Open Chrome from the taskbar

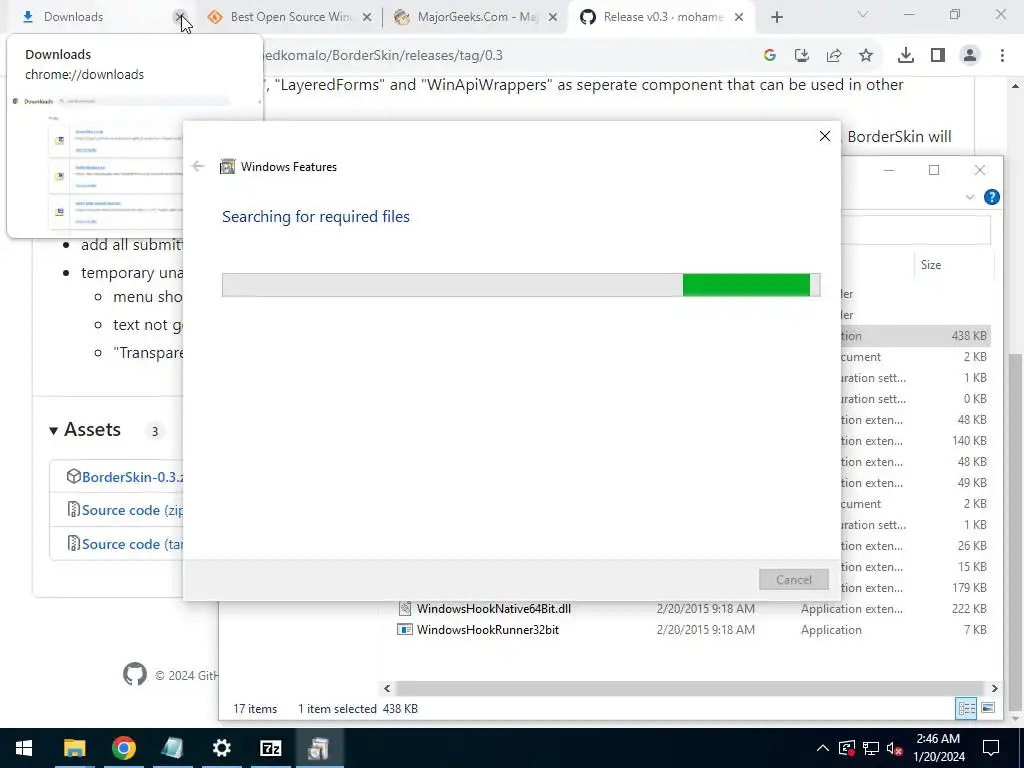coord(123,748)
